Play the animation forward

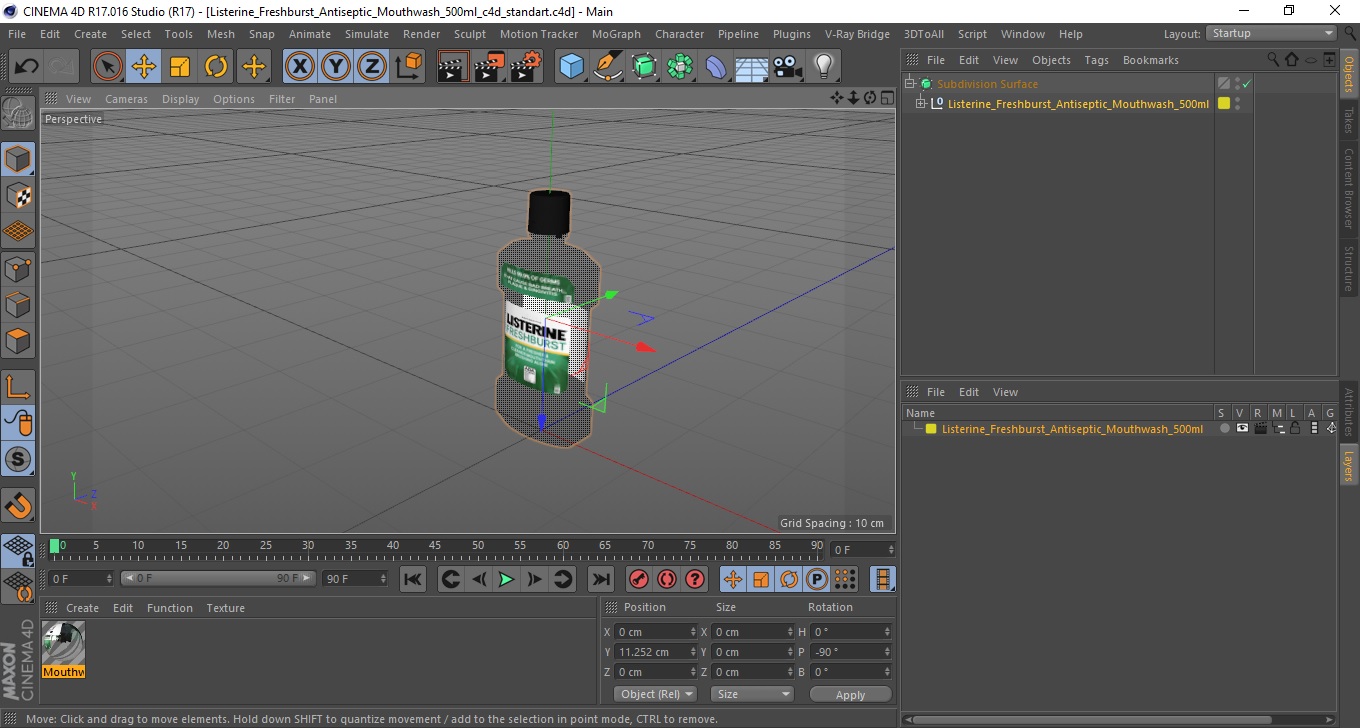[x=507, y=579]
